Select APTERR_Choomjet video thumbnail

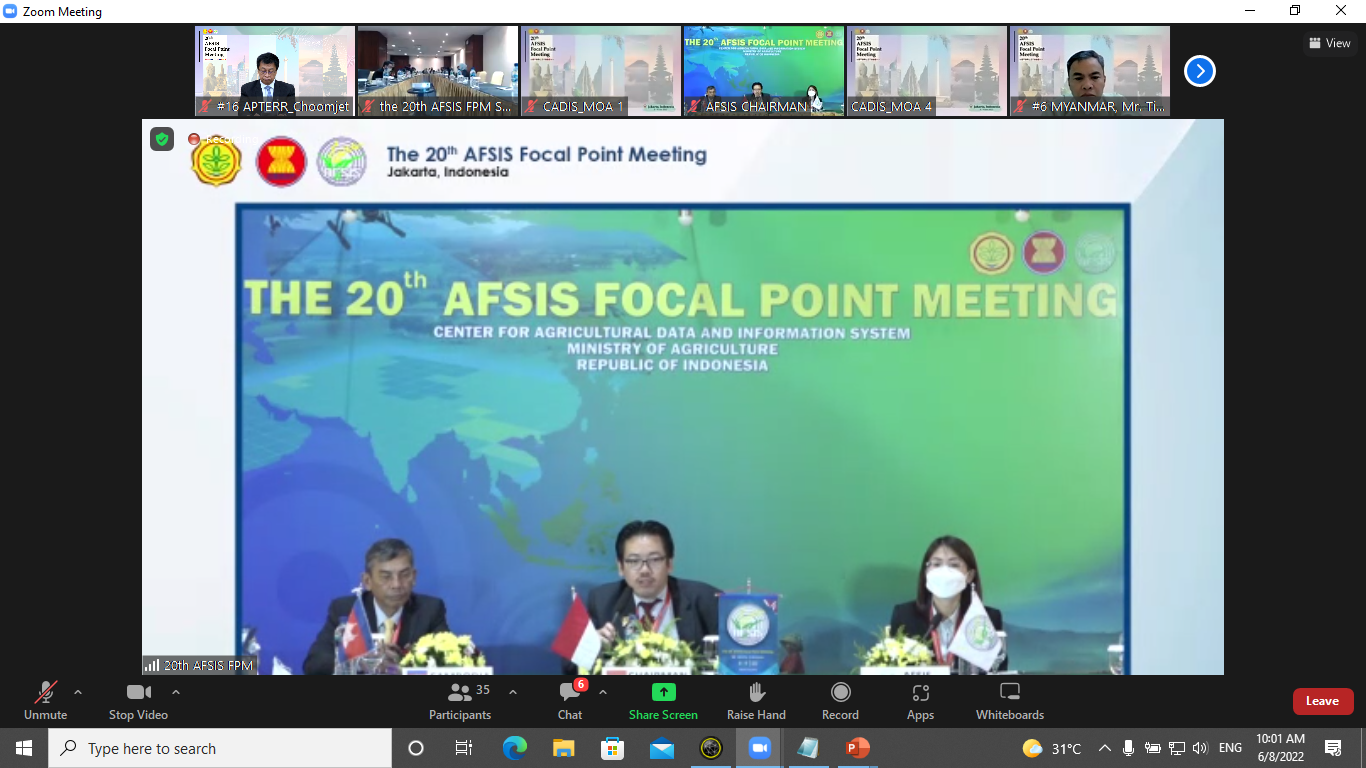point(275,70)
